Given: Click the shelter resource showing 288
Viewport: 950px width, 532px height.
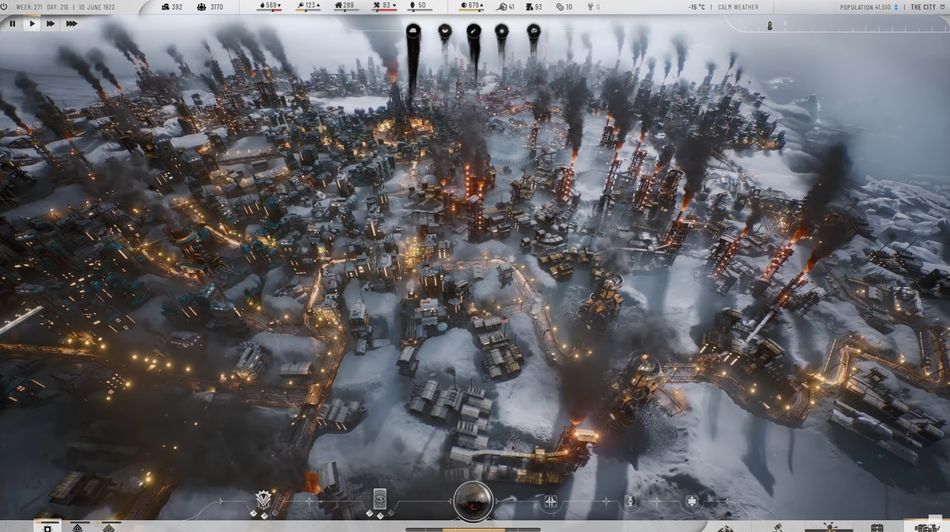Looking at the screenshot, I should tap(342, 7).
